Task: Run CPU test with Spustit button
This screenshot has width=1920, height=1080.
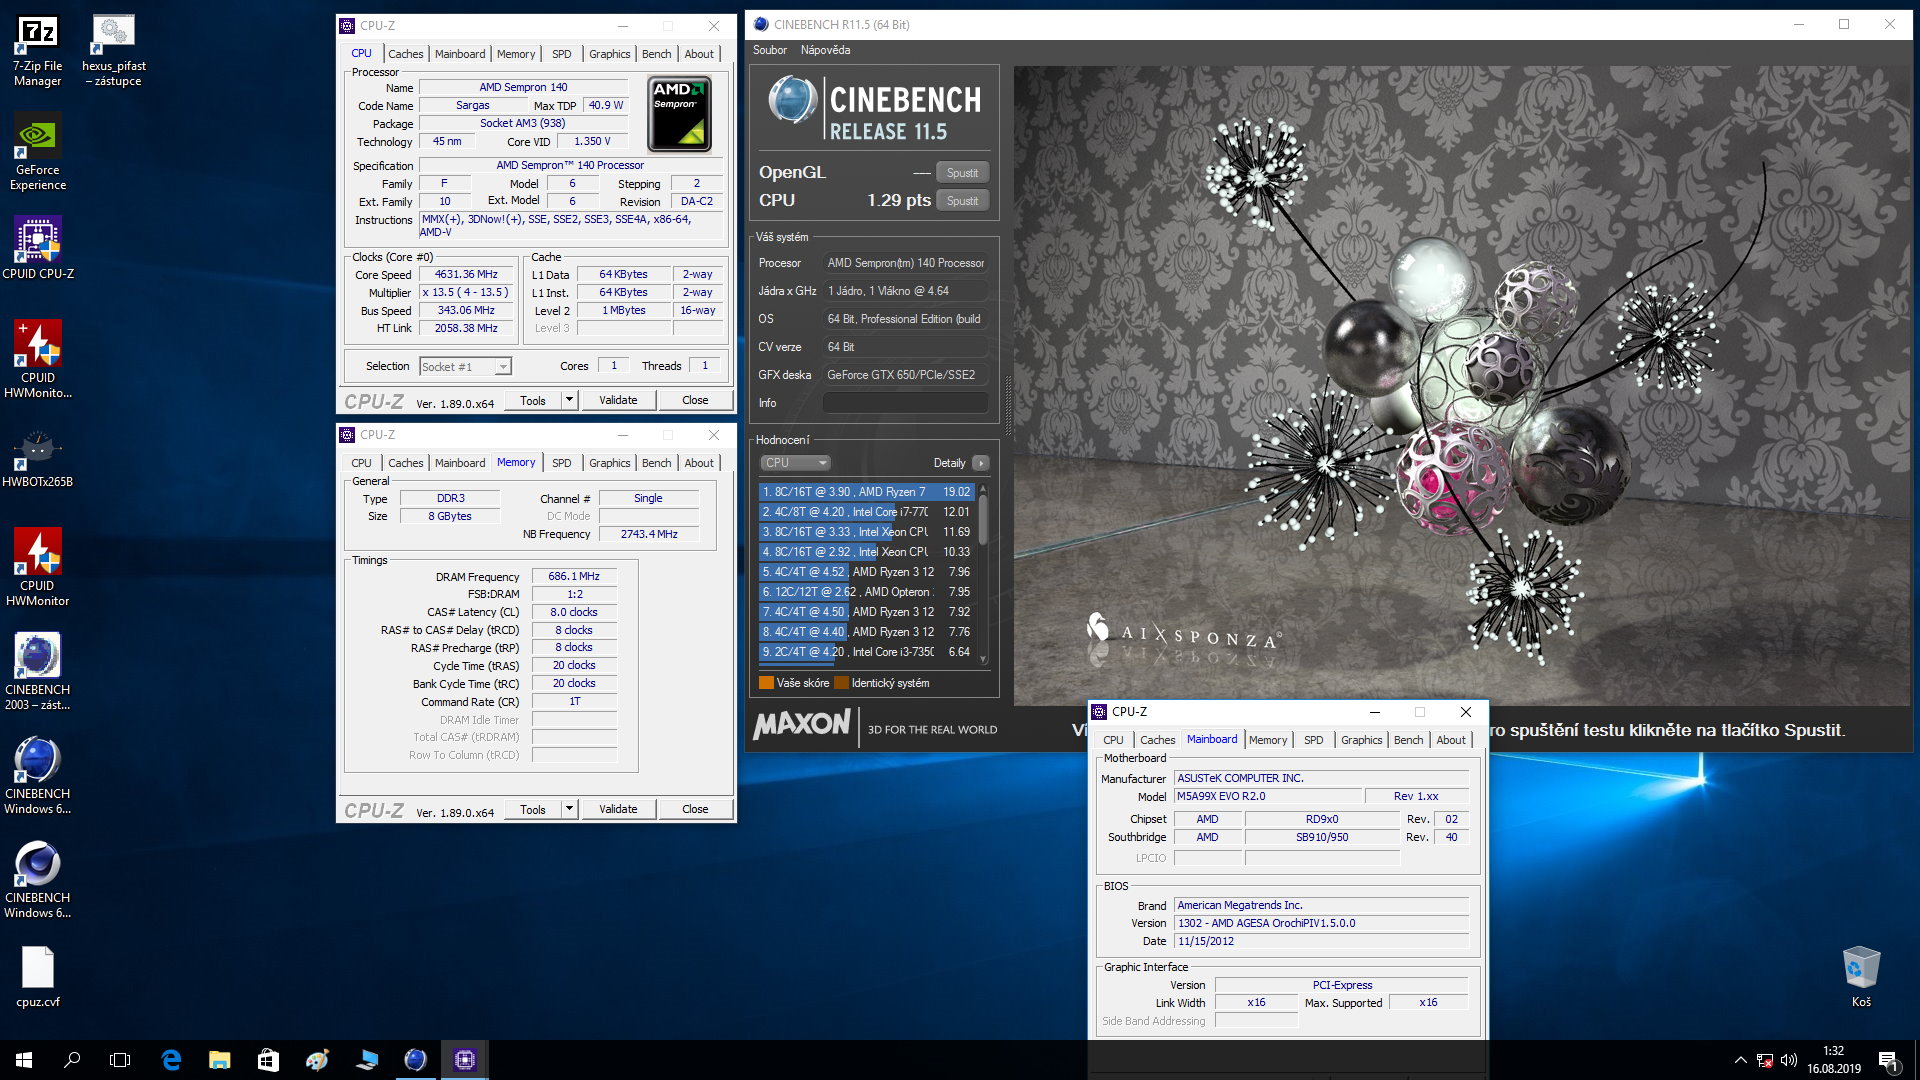Action: click(962, 201)
